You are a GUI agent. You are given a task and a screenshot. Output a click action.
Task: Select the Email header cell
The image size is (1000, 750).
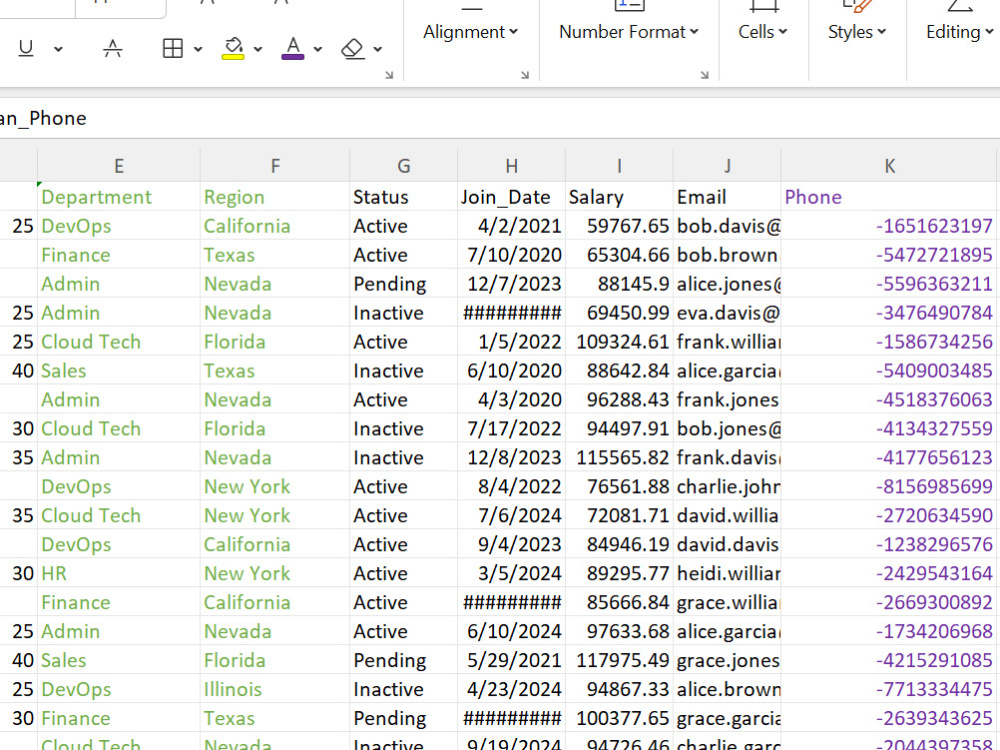(727, 197)
